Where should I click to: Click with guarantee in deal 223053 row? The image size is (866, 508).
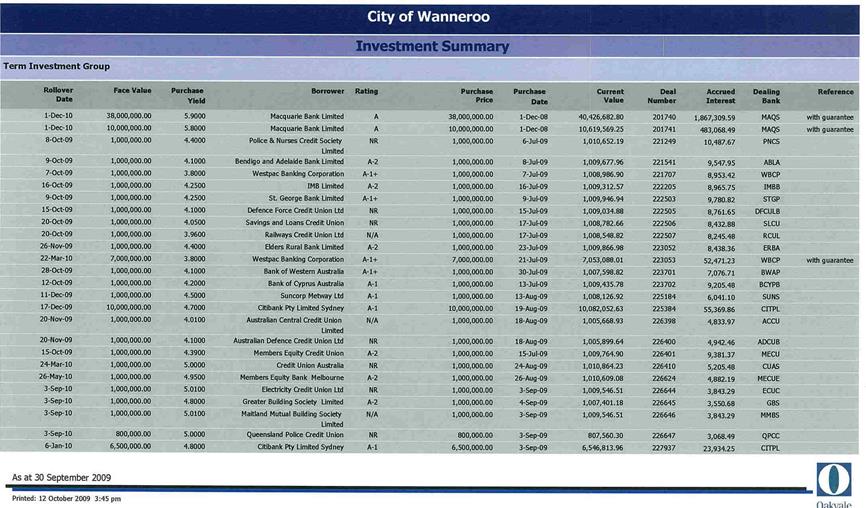click(x=830, y=260)
